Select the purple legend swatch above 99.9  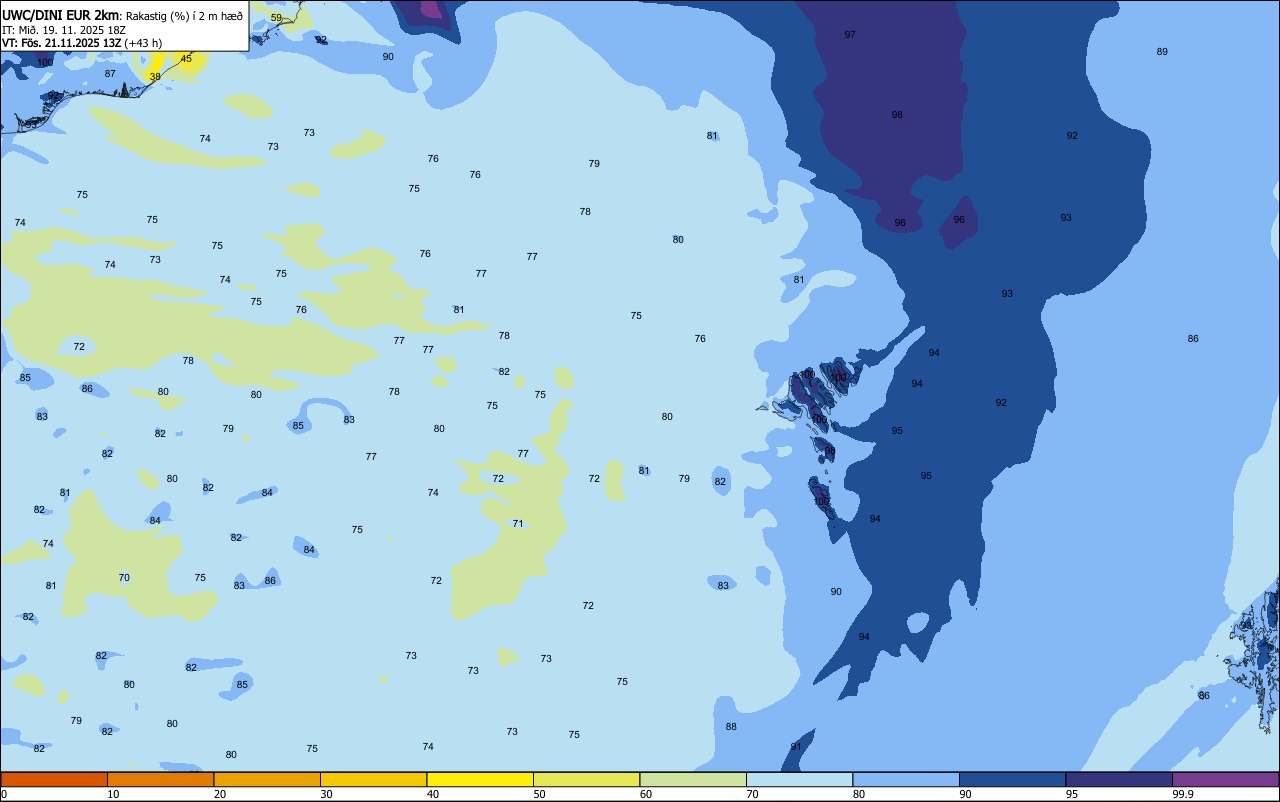(1225, 779)
